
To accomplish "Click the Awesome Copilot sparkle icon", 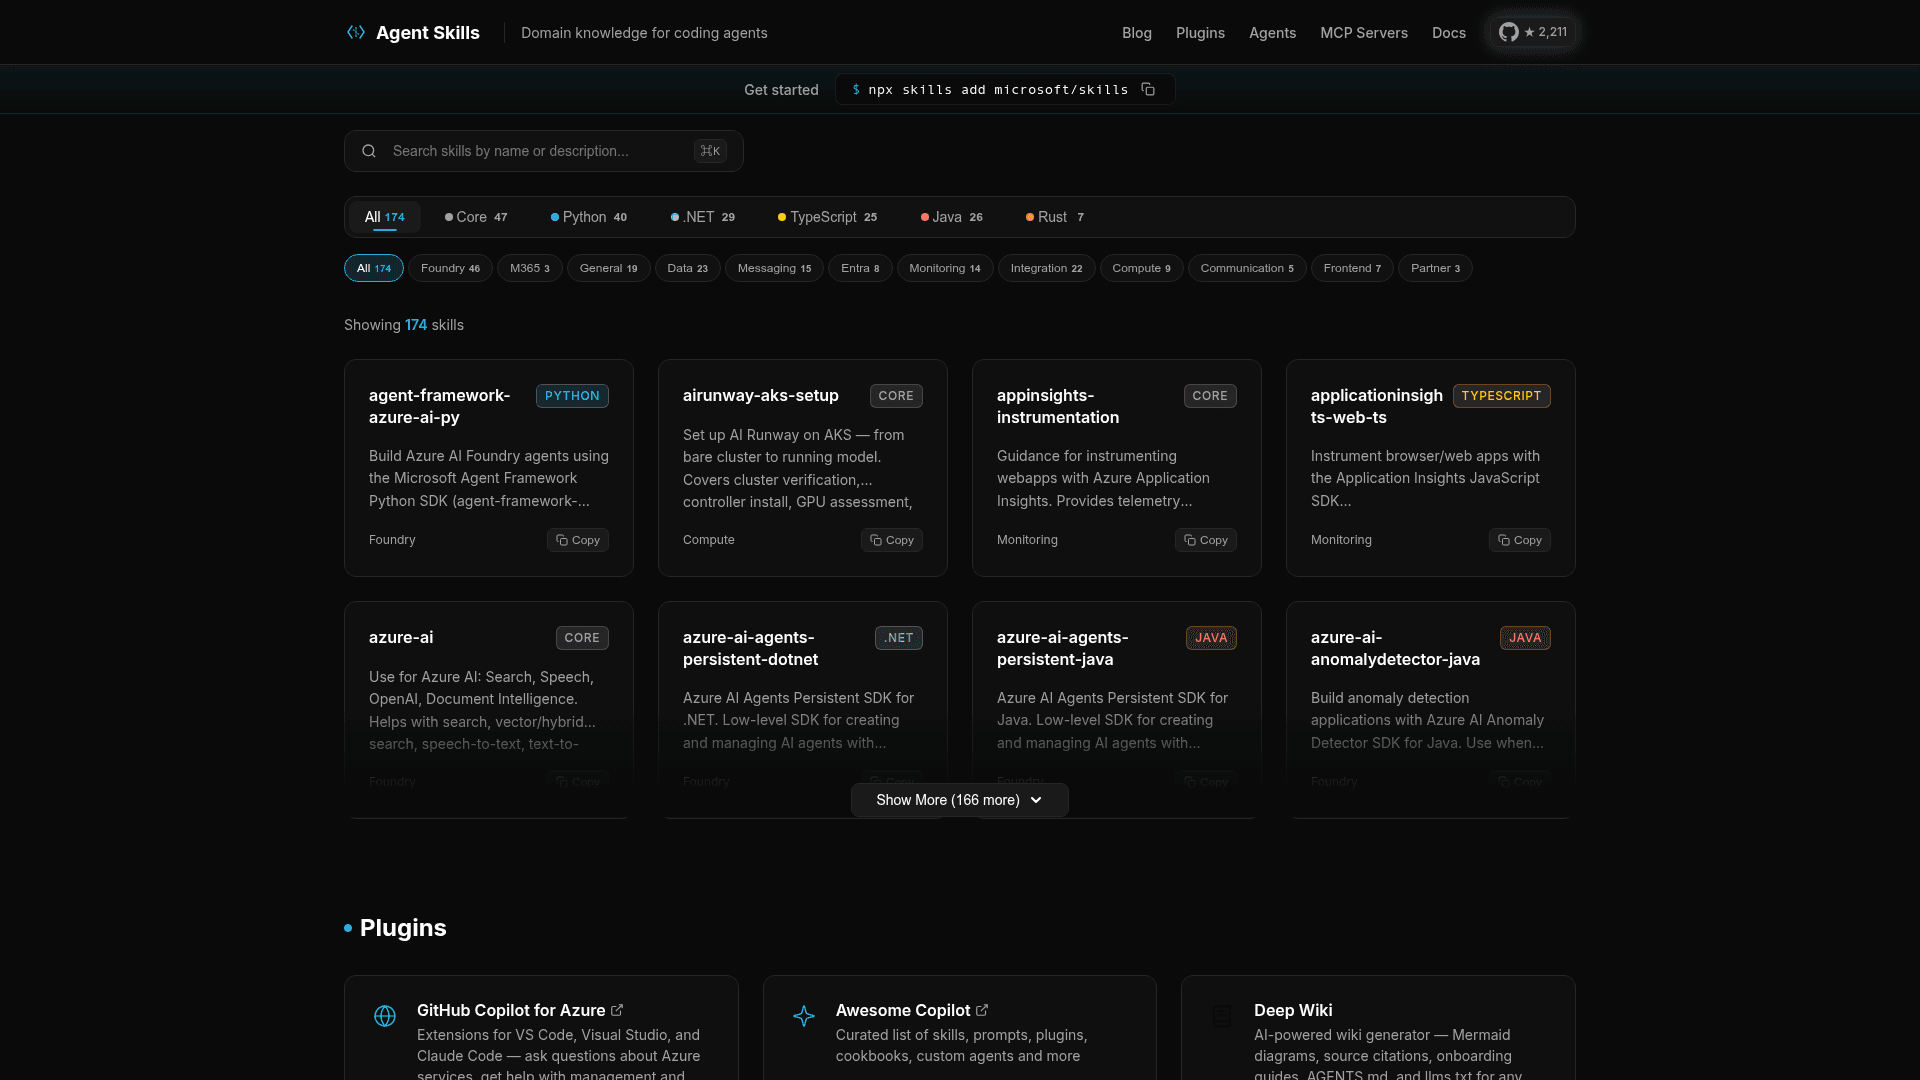I will click(x=804, y=1016).
